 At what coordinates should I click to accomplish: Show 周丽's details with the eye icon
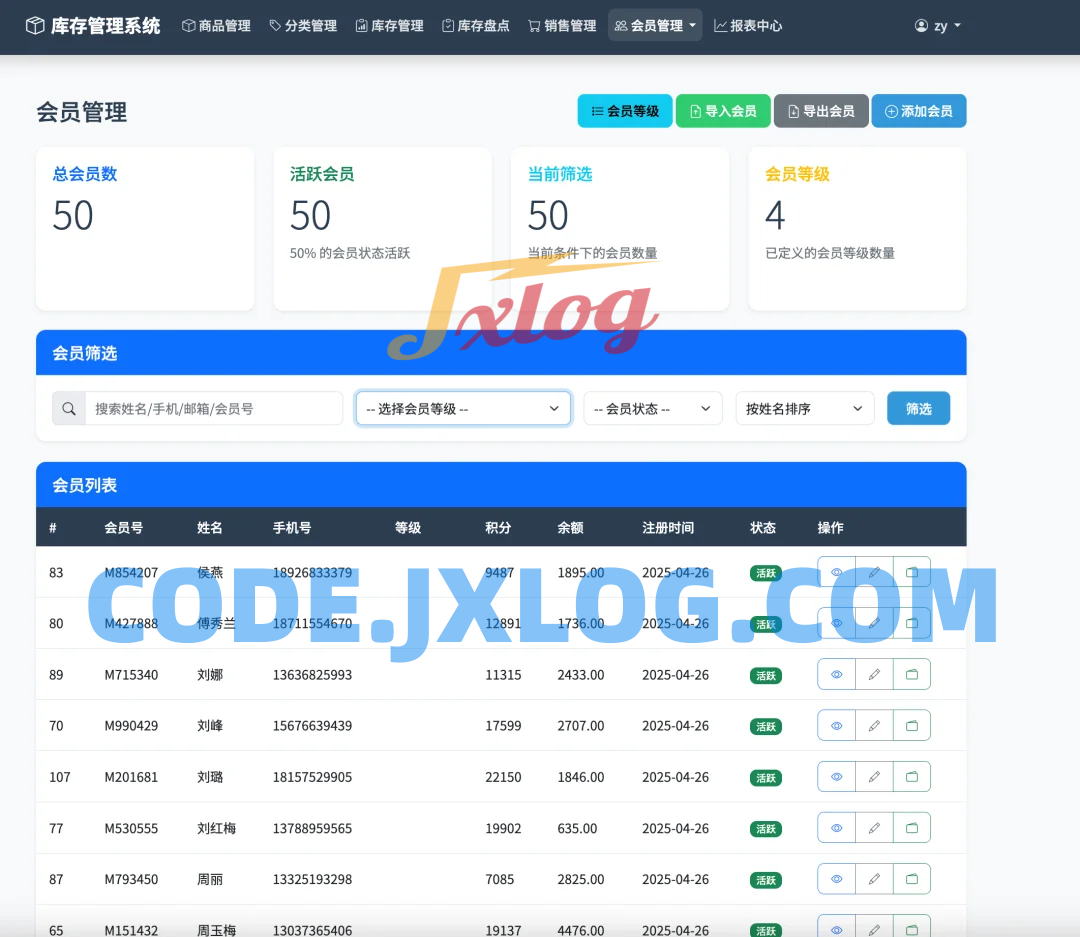836,879
